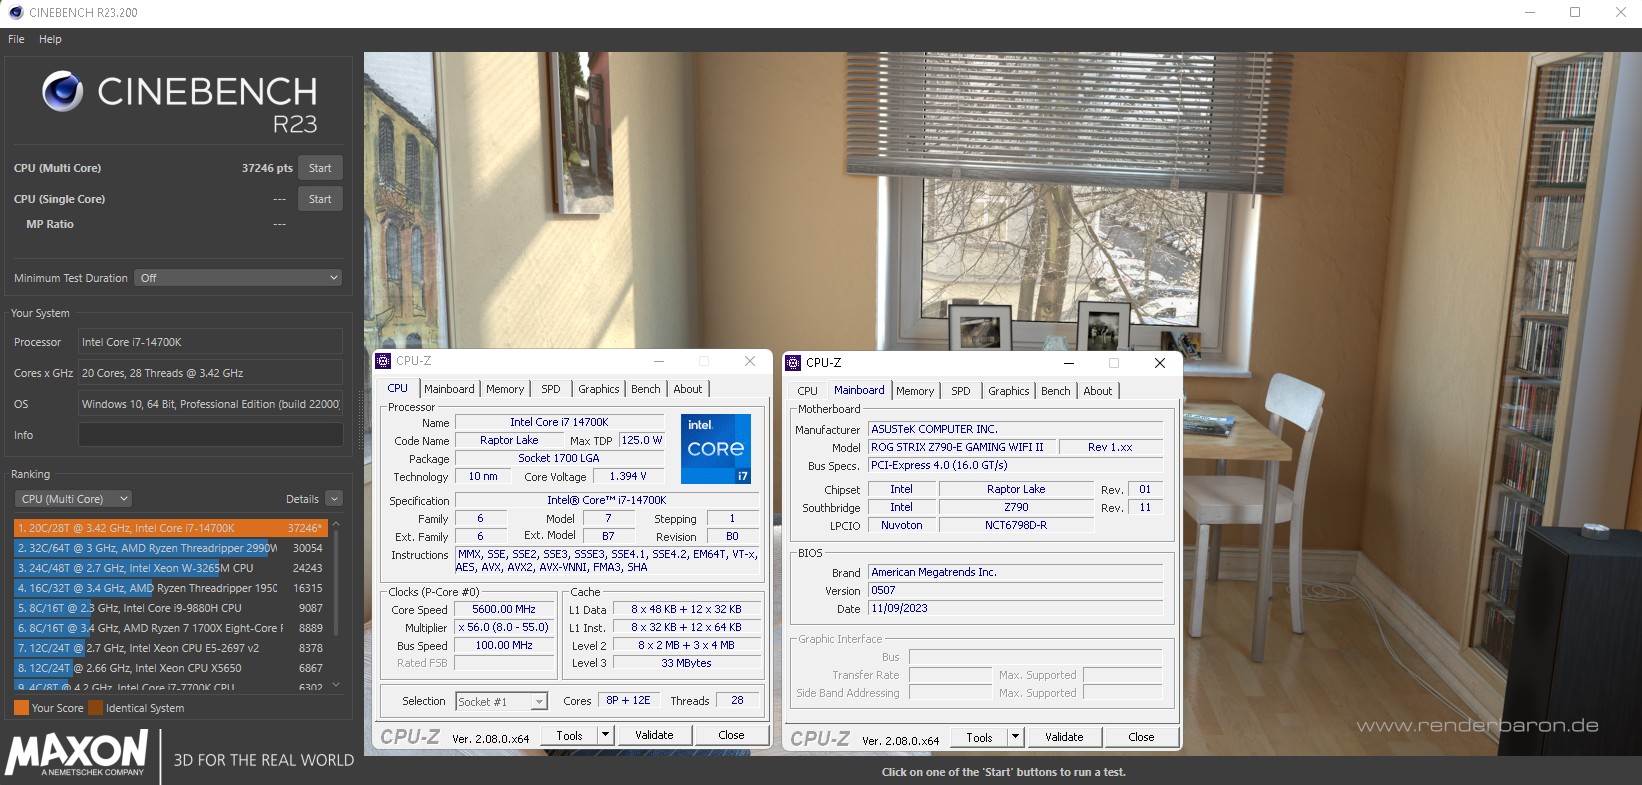Click the Cinebench logo icon in the title bar

coord(15,13)
